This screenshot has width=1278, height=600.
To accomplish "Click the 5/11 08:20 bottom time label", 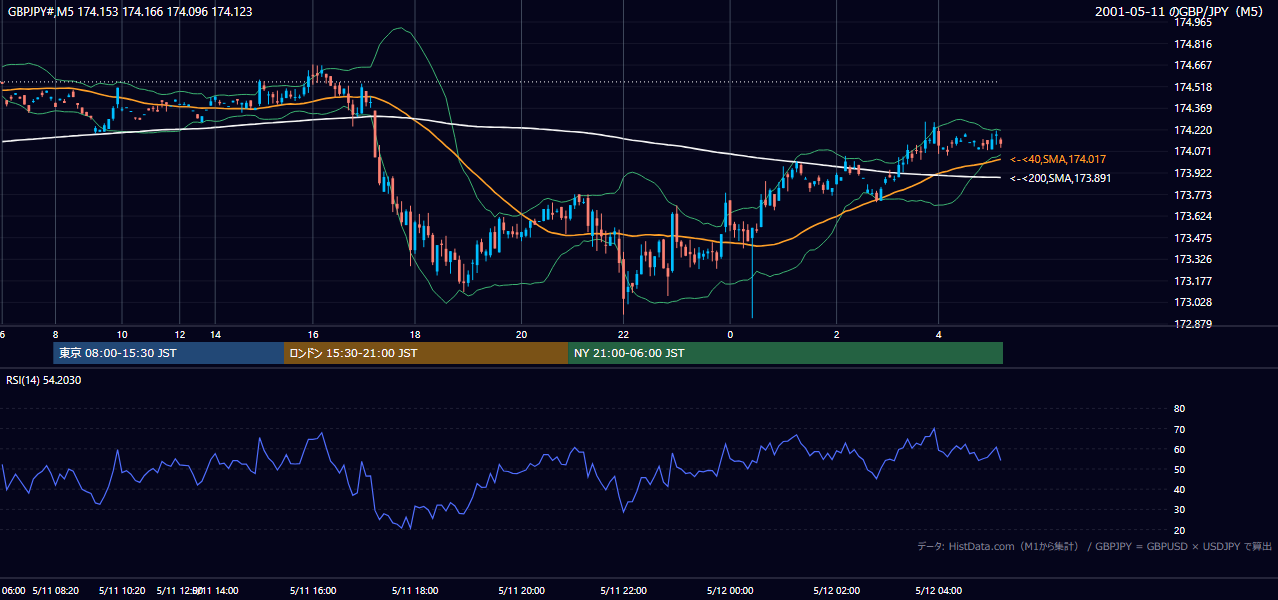I will pyautogui.click(x=56, y=591).
